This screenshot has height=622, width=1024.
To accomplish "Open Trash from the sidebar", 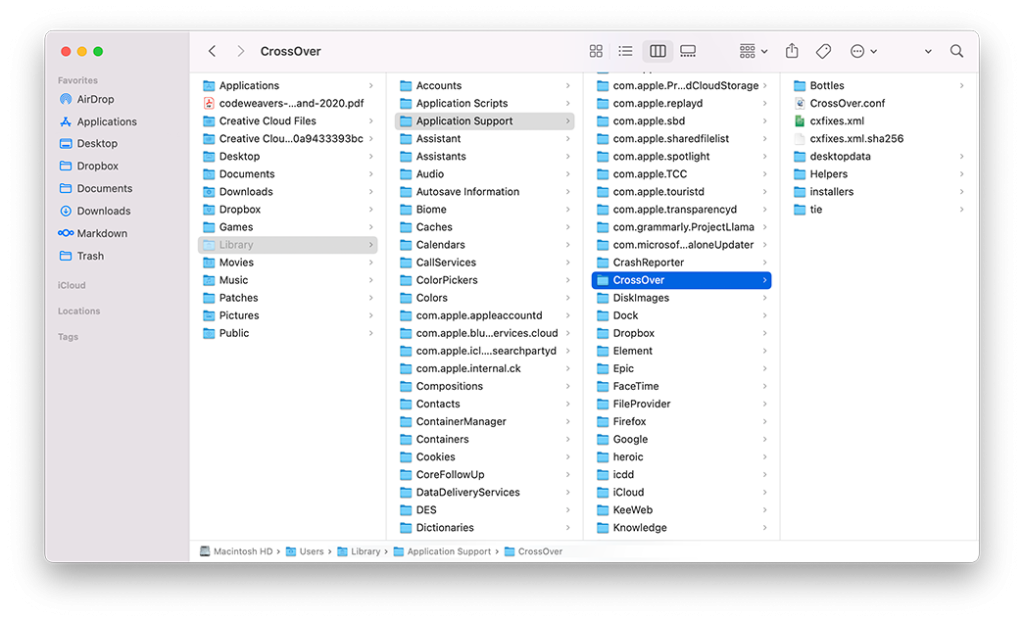I will (90, 256).
